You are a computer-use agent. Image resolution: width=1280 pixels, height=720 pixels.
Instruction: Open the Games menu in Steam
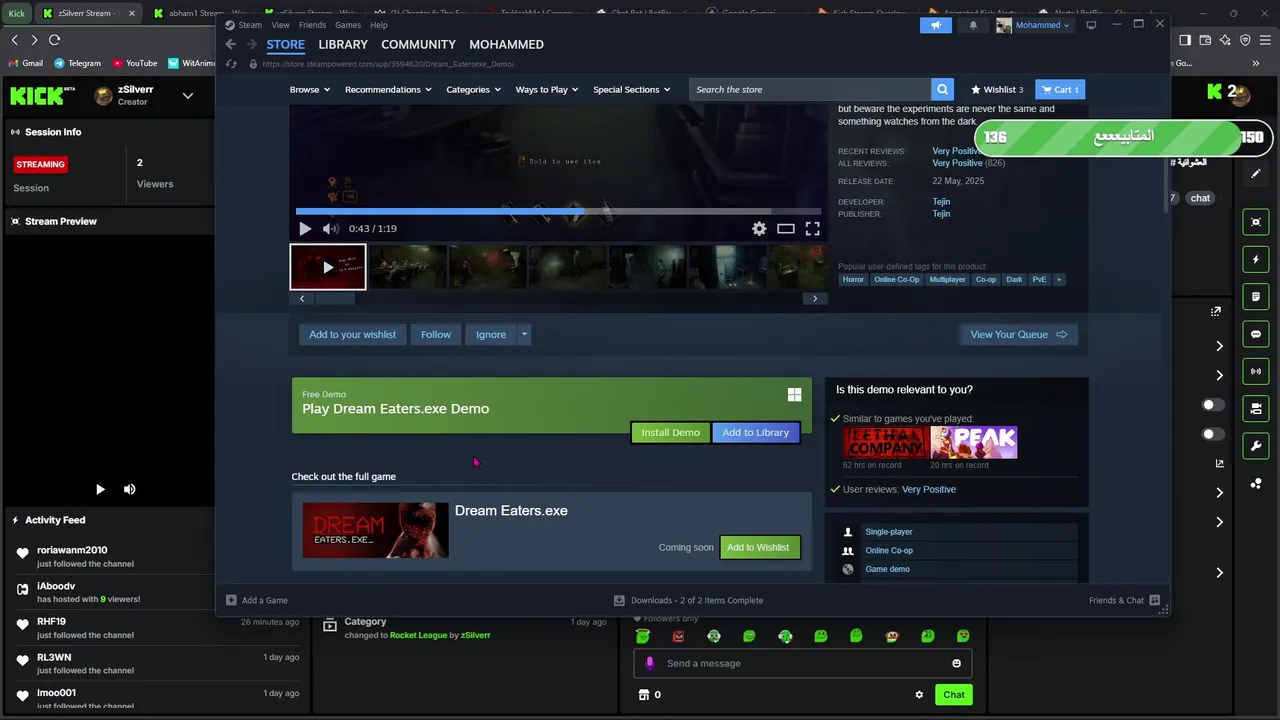[x=348, y=25]
